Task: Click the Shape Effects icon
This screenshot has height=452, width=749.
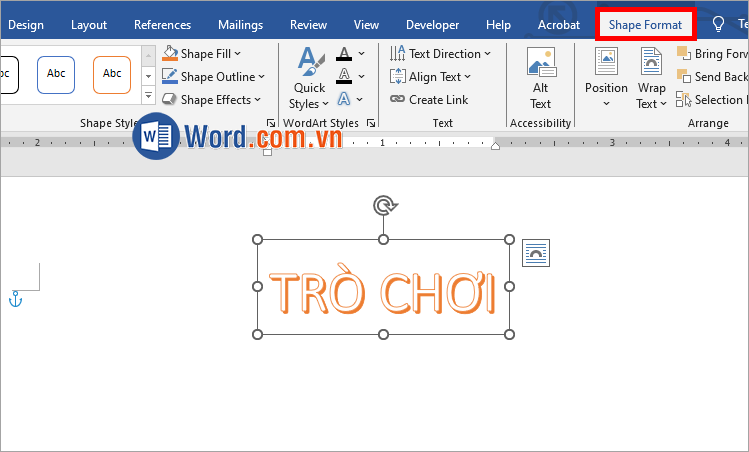Action: pos(170,99)
